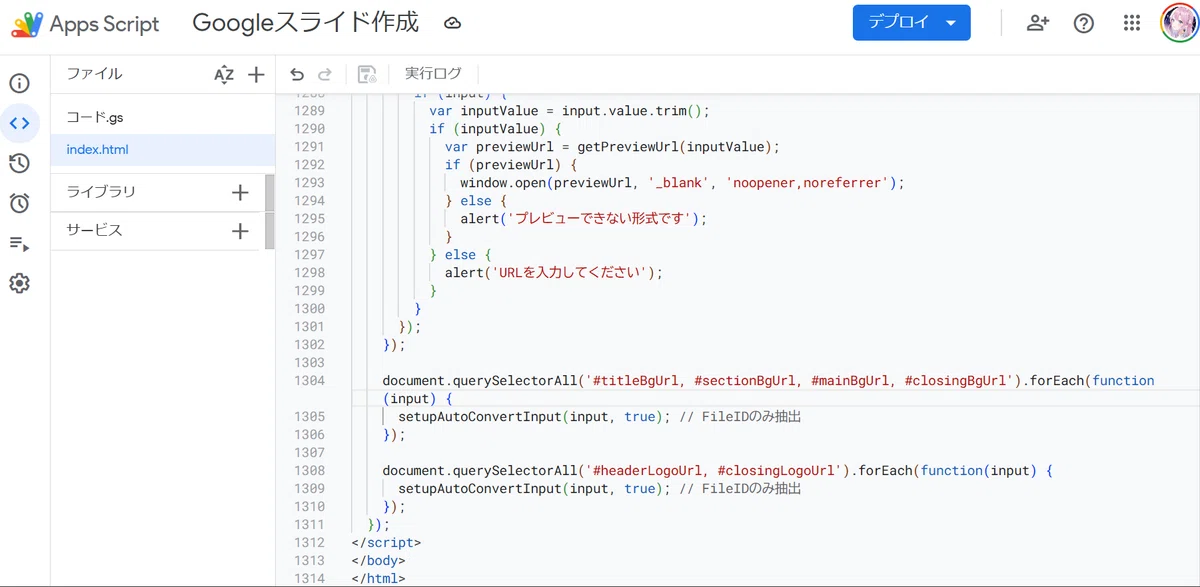Open Triggers alarm clock icon
This screenshot has height=587, width=1200.
click(20, 204)
